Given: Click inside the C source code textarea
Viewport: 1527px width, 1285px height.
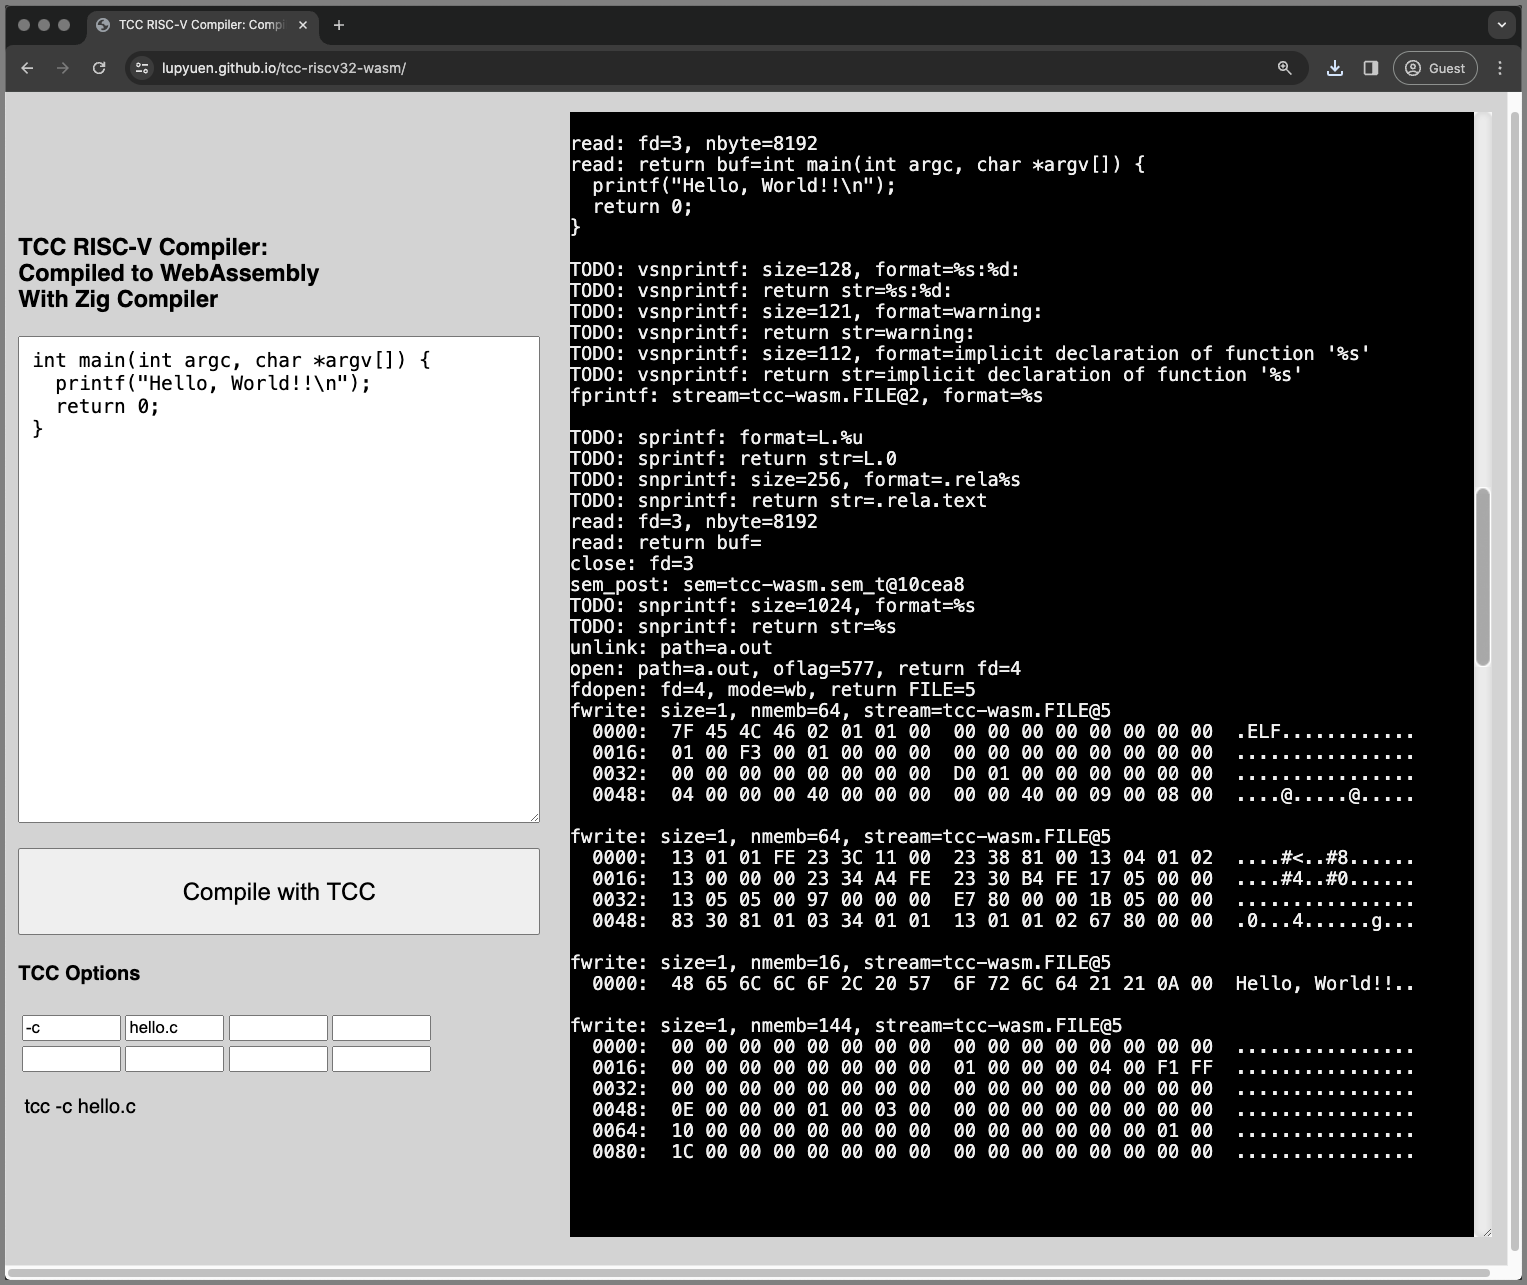Looking at the screenshot, I should pyautogui.click(x=279, y=580).
